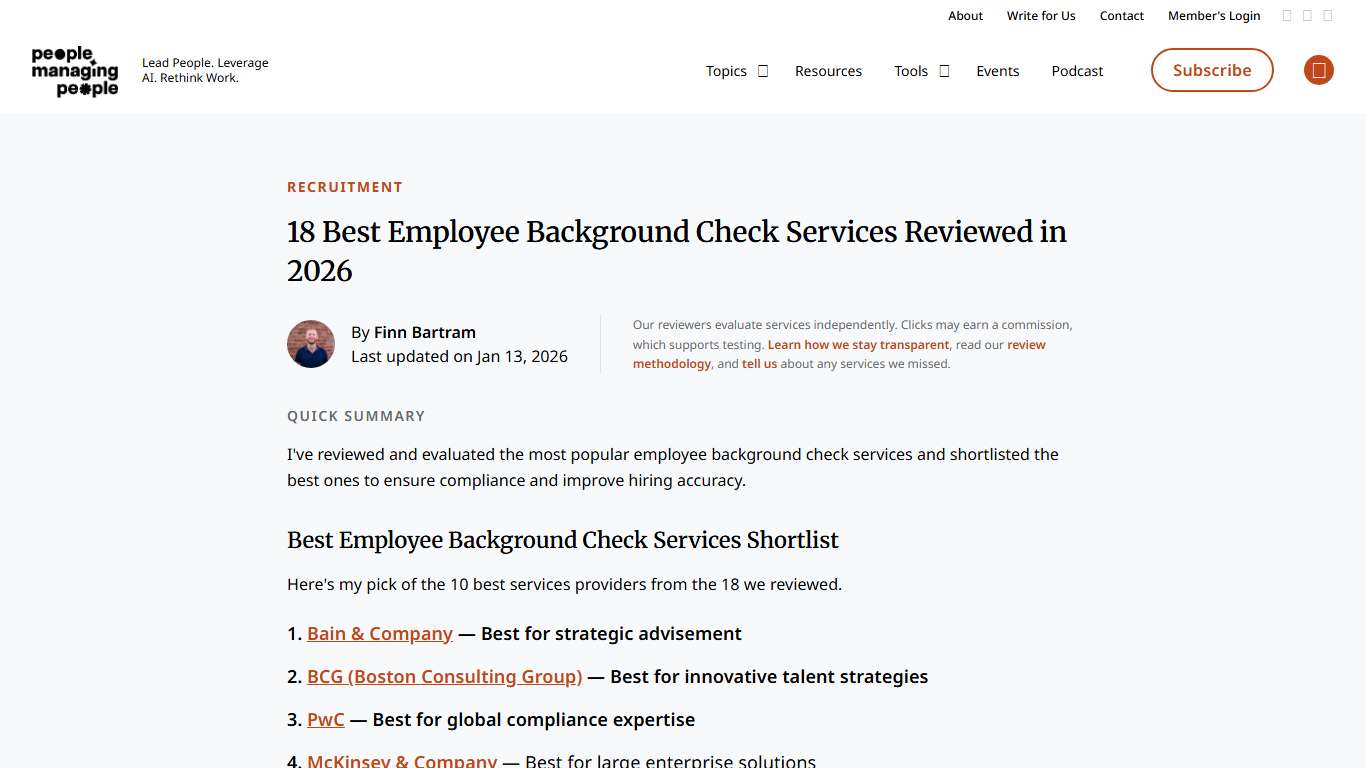Click the People Managing People logo
1366x768 pixels.
click(x=74, y=70)
